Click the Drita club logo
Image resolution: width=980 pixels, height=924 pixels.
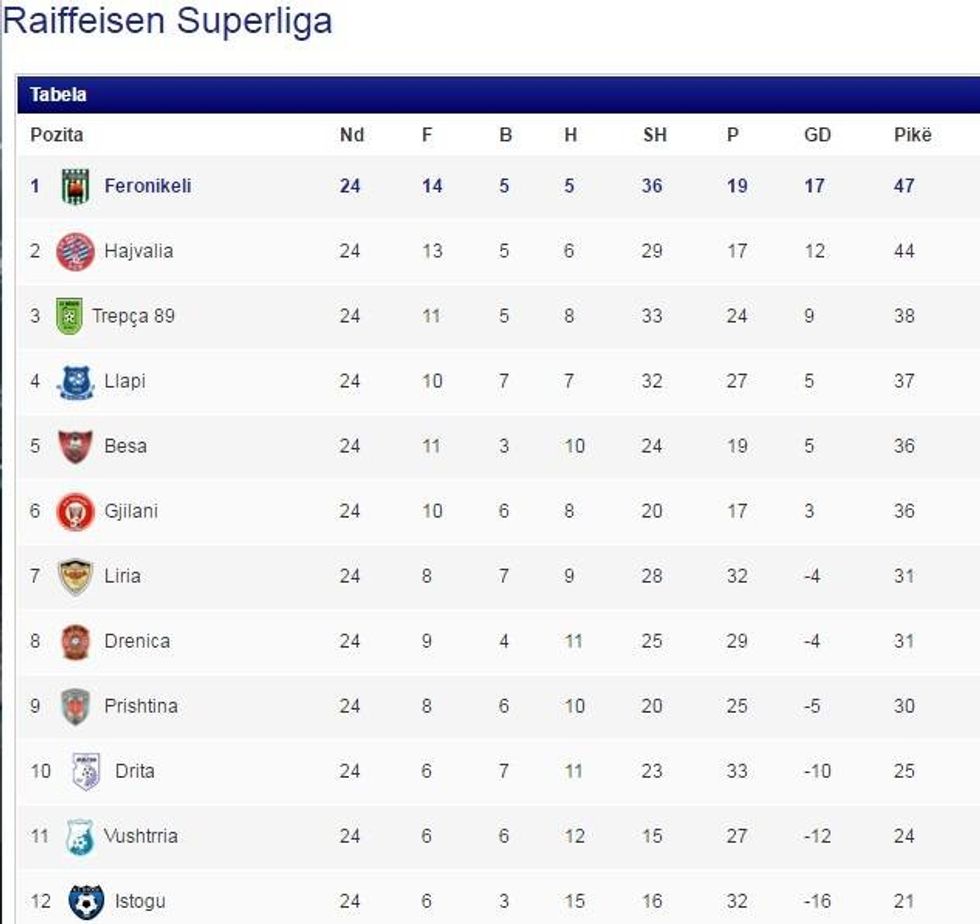click(86, 771)
